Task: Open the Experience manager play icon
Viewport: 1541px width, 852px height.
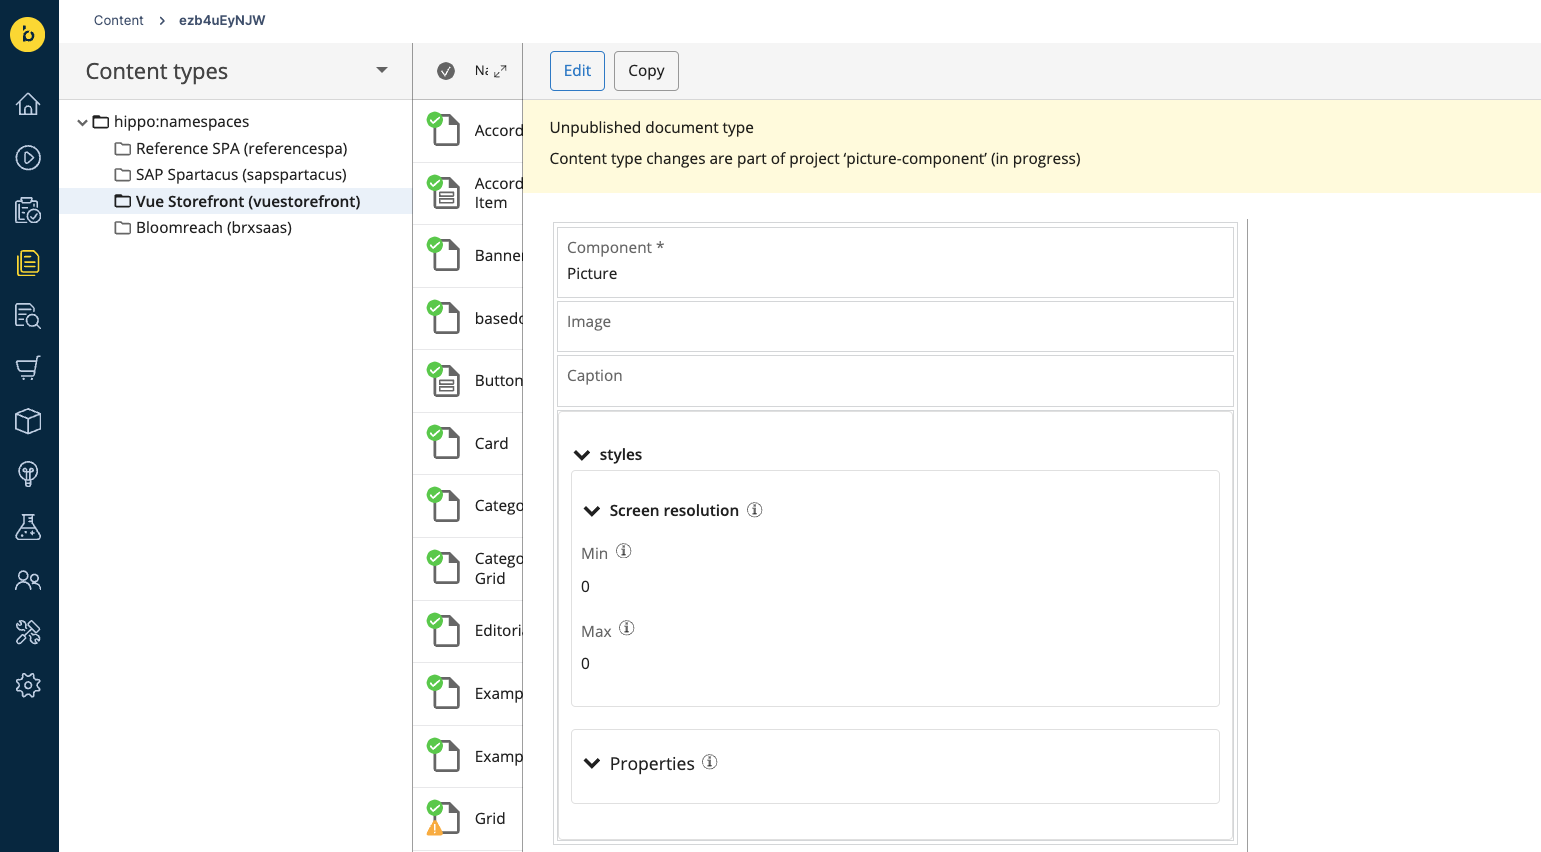Action: click(28, 157)
